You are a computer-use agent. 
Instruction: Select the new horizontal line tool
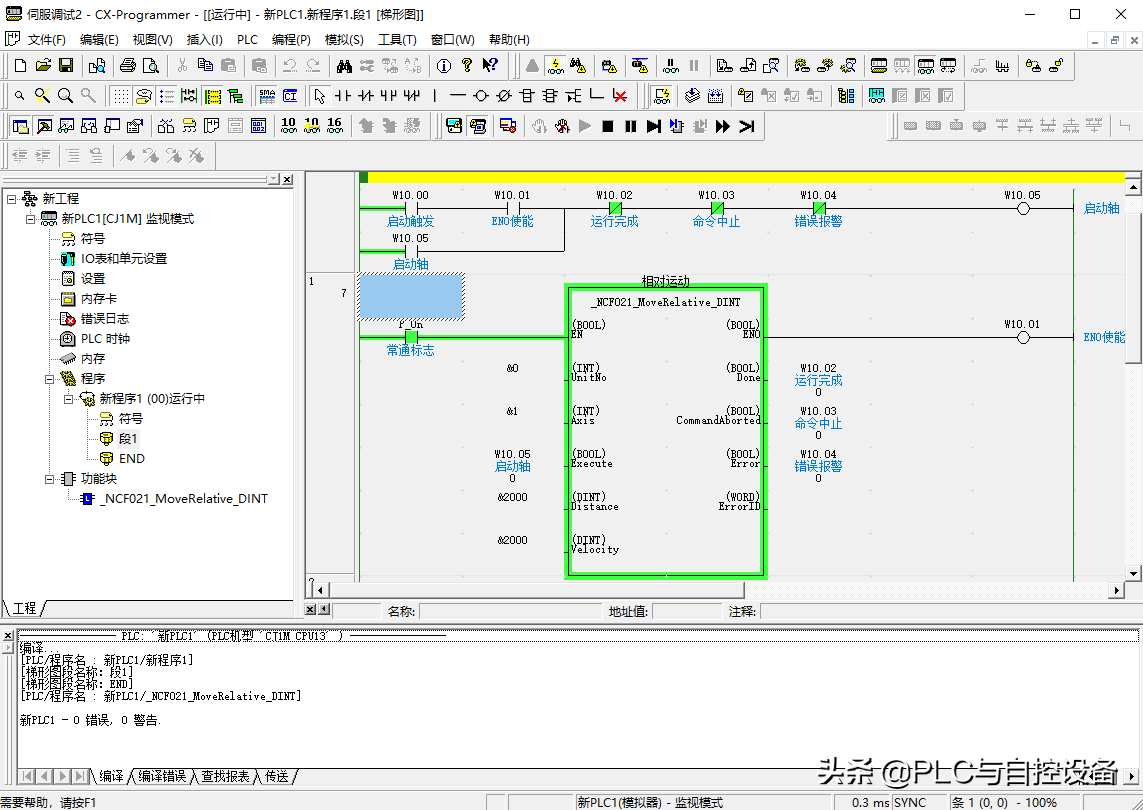pos(457,96)
